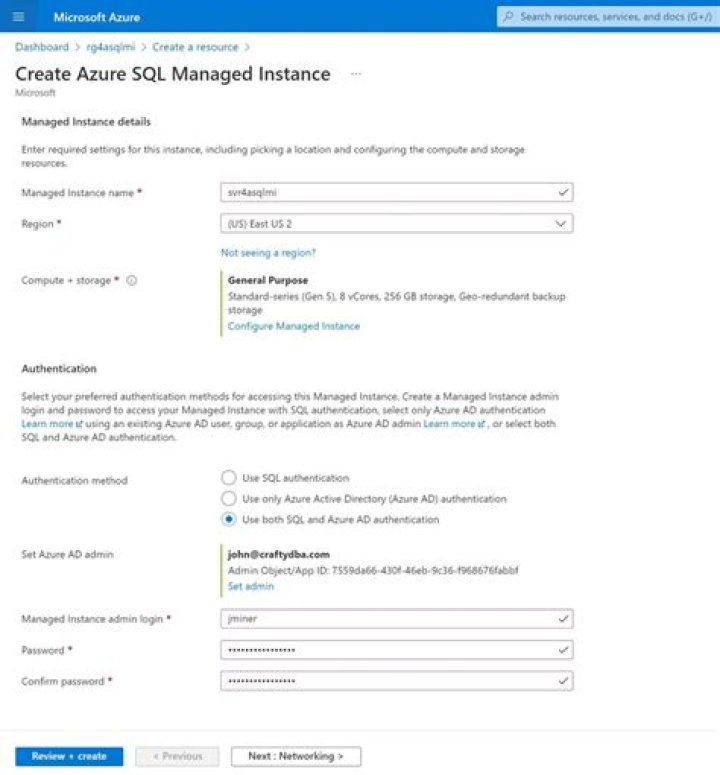
Task: Open the hamburger portal menu
Action: click(19, 17)
